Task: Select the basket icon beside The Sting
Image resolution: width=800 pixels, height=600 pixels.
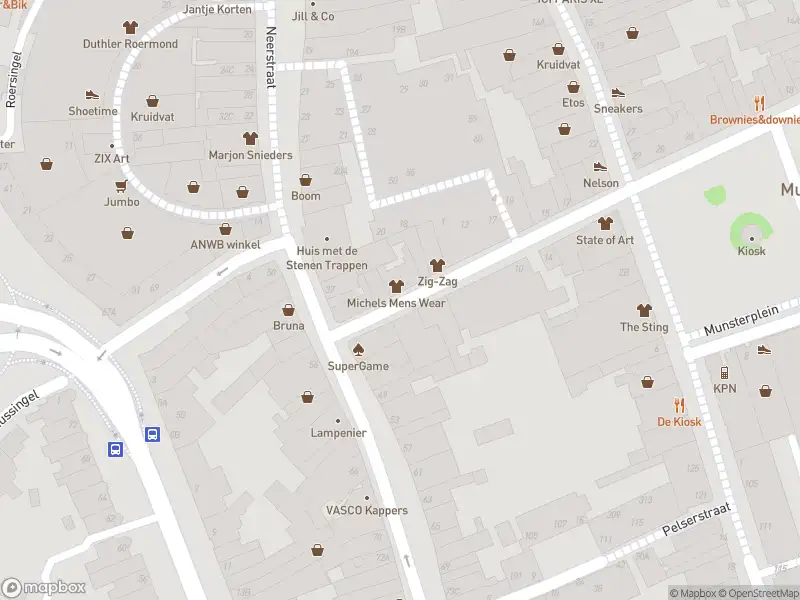Action: click(x=647, y=382)
